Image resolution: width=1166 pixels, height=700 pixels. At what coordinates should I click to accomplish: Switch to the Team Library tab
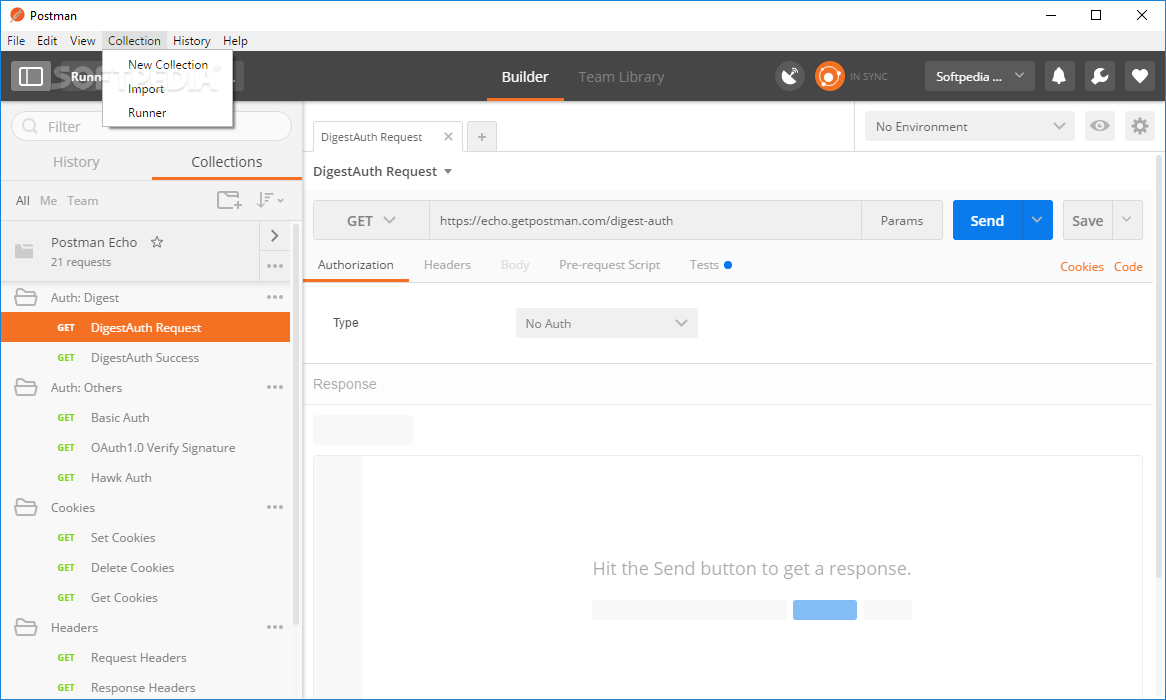[x=621, y=77]
